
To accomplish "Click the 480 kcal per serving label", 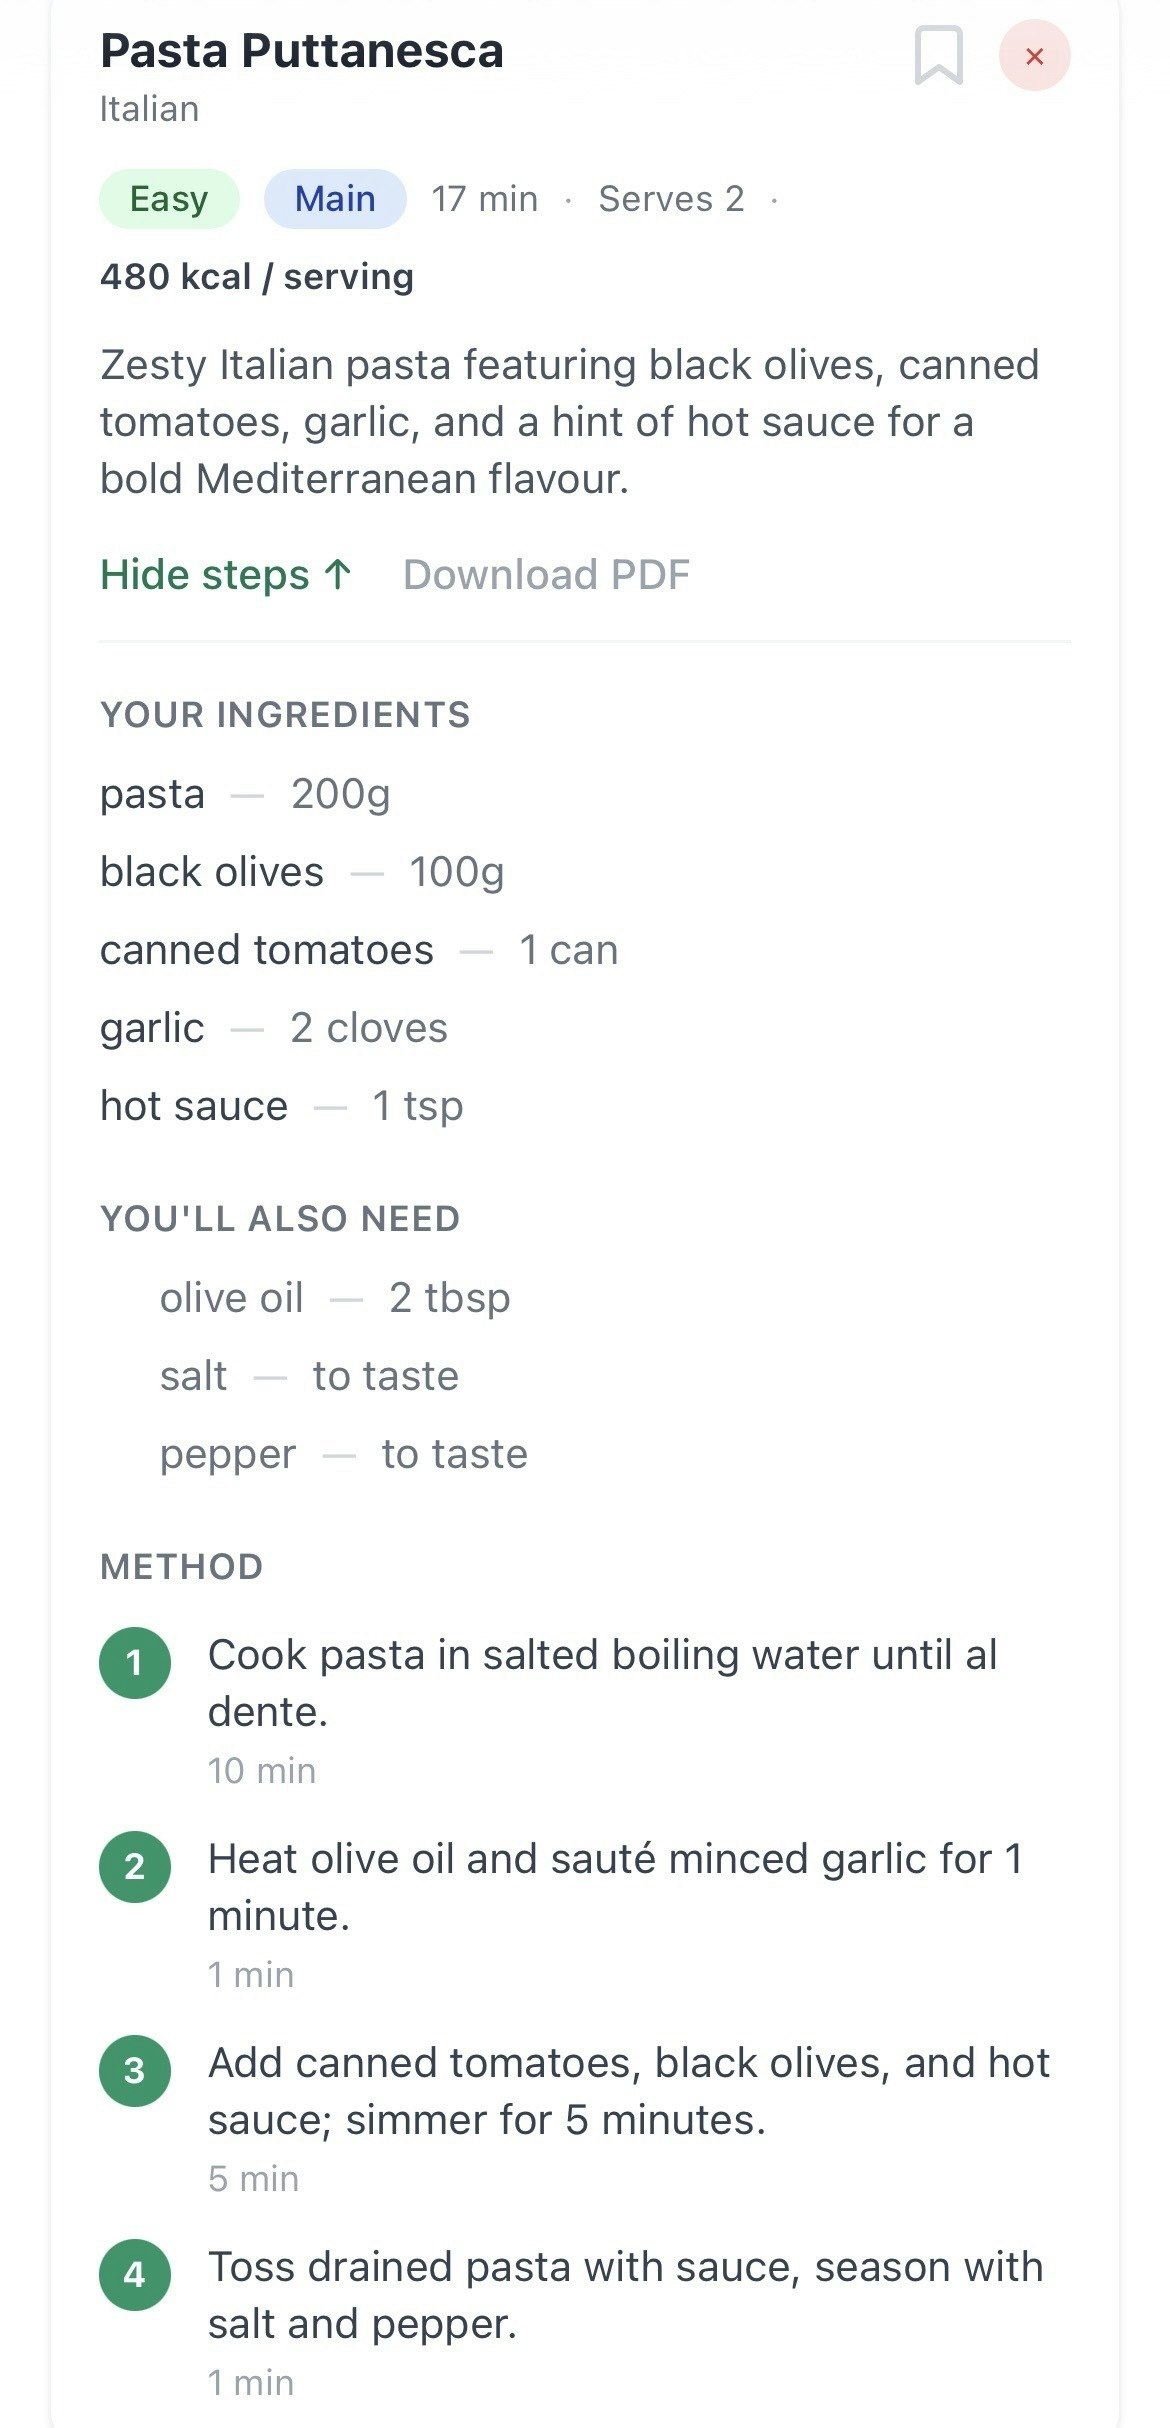I will tap(257, 277).
